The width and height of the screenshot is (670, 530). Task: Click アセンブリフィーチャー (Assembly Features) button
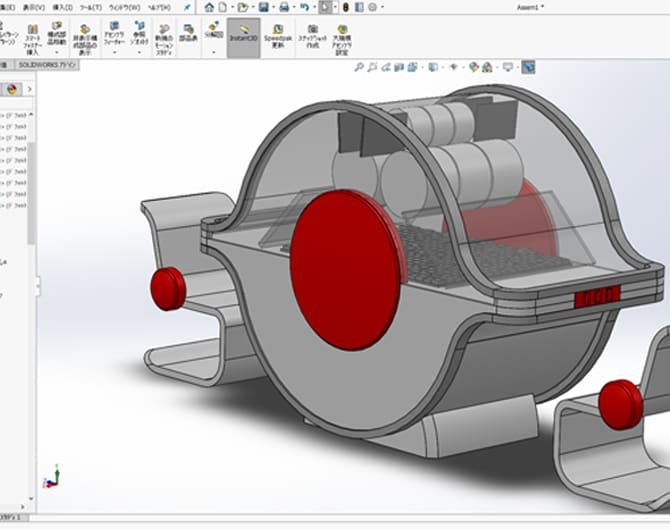[114, 33]
